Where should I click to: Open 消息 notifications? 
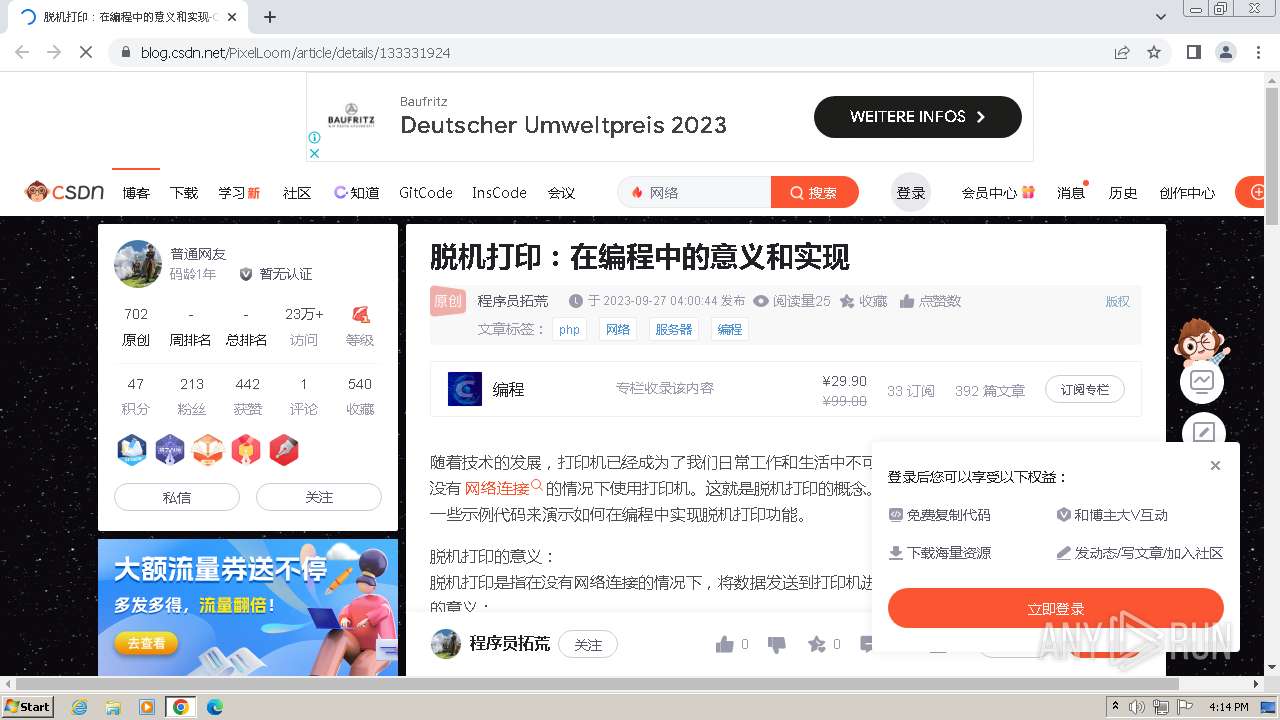(x=1071, y=193)
